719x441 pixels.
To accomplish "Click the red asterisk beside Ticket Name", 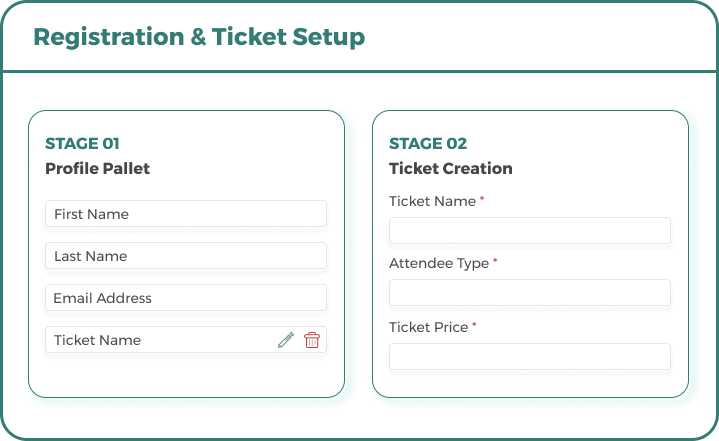I will point(482,198).
